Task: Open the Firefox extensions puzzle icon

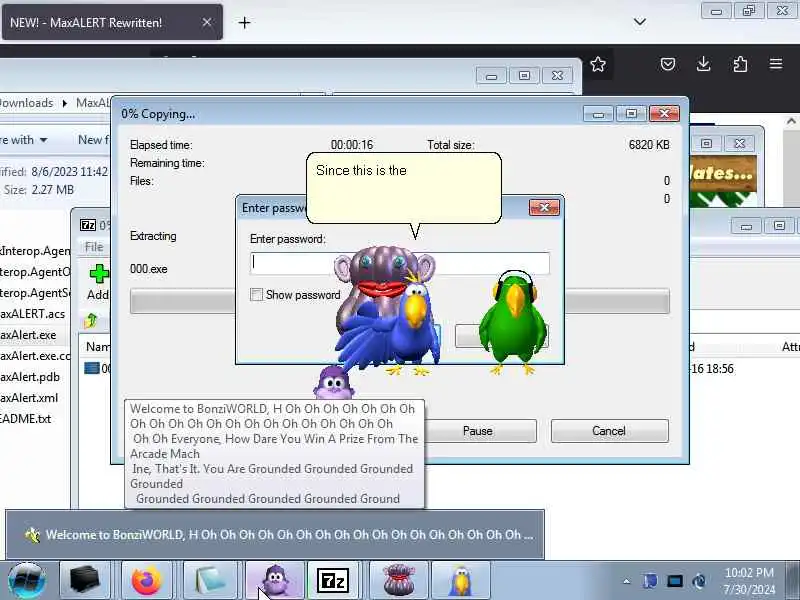Action: pyautogui.click(x=740, y=64)
